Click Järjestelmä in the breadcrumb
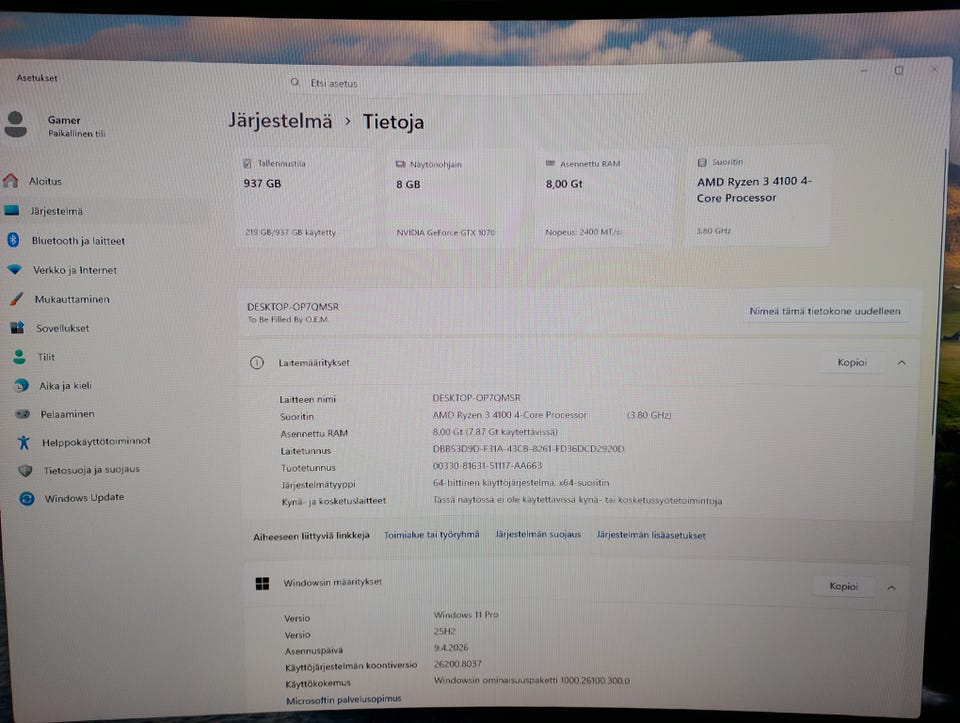This screenshot has width=960, height=723. (280, 121)
